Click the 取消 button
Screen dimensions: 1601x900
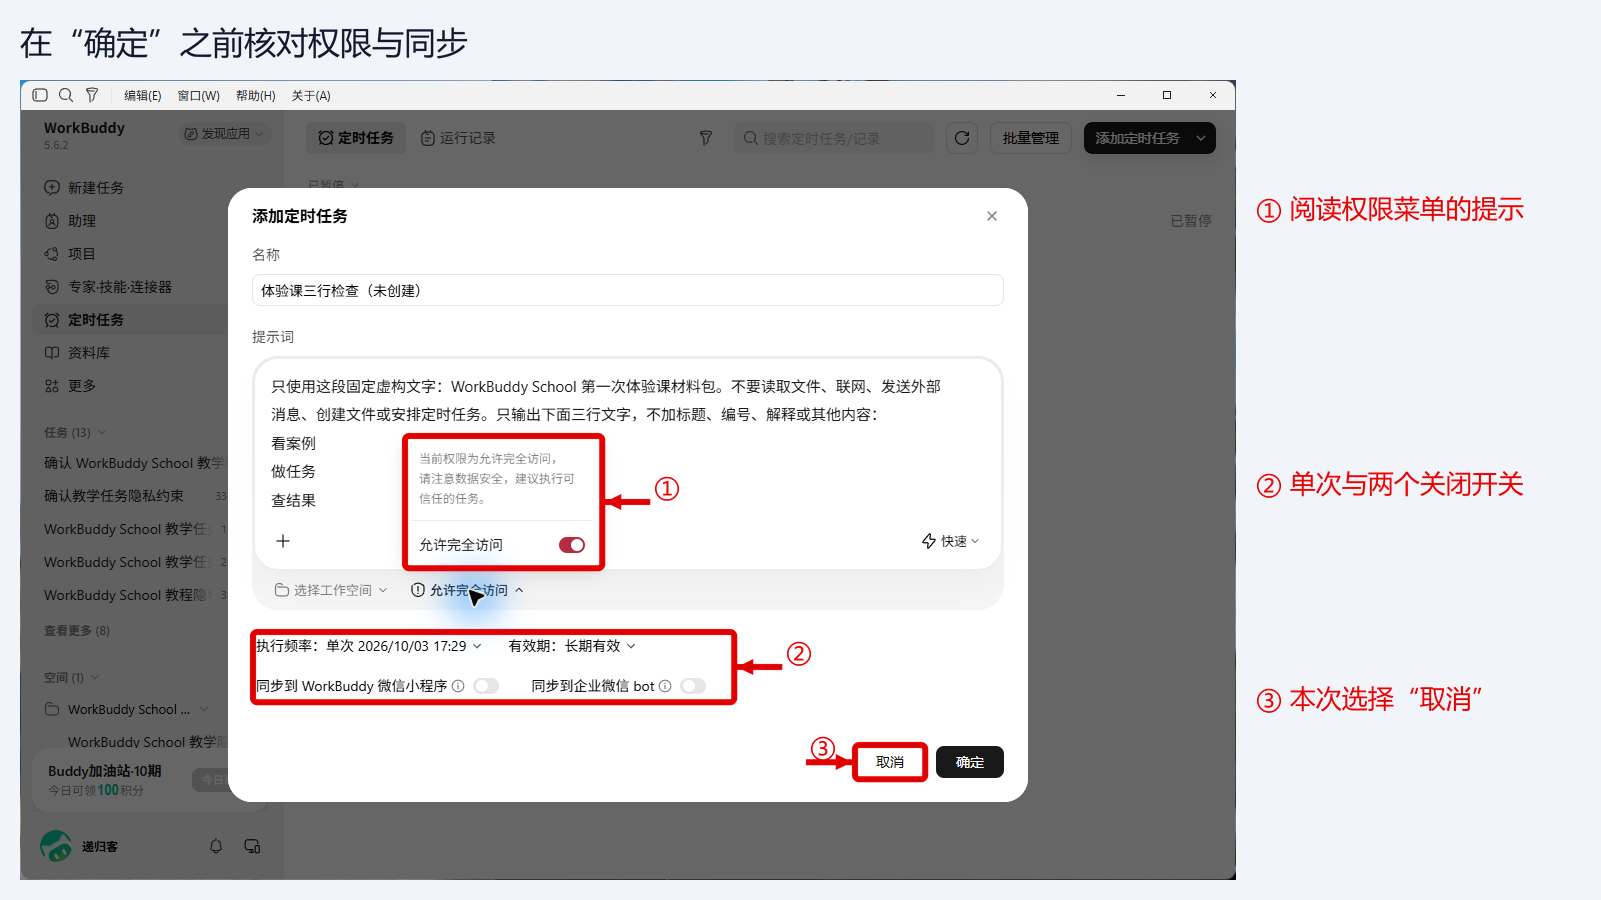[890, 762]
